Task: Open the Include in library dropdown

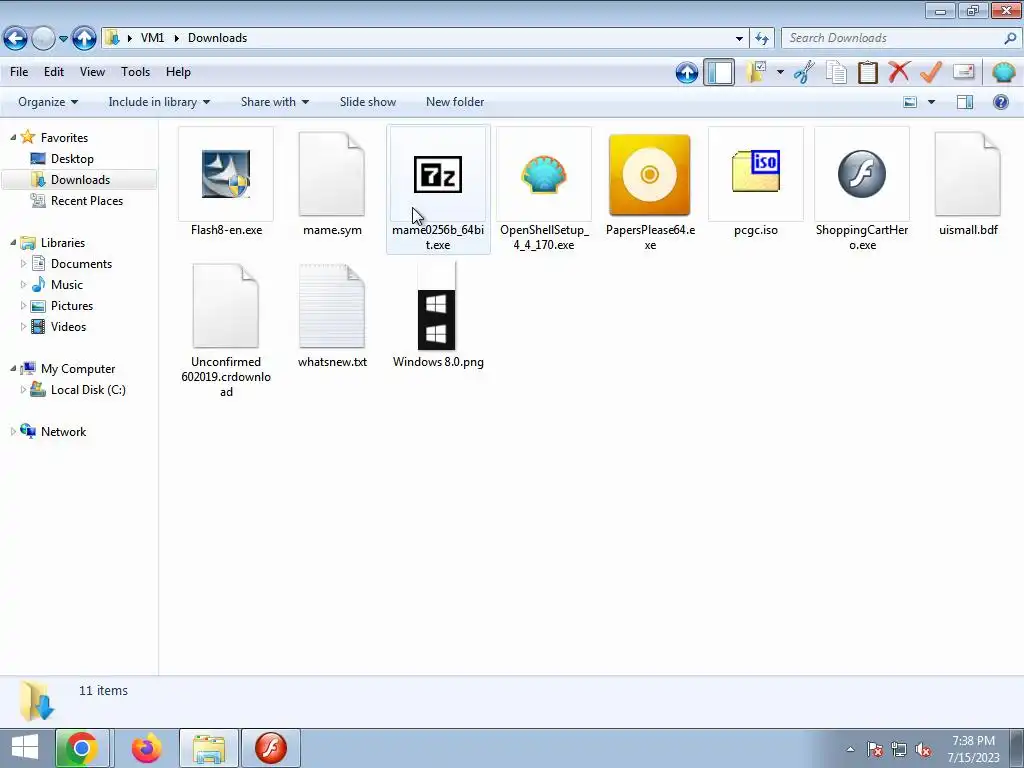Action: click(159, 102)
